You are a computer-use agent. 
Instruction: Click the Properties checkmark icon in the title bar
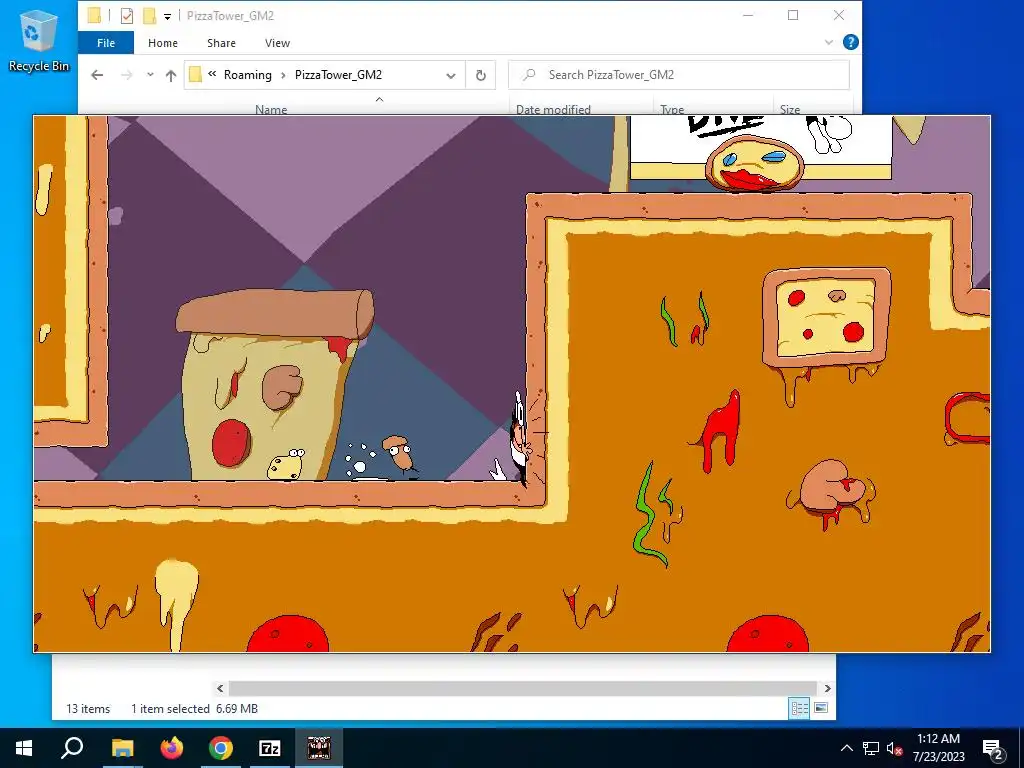(127, 16)
